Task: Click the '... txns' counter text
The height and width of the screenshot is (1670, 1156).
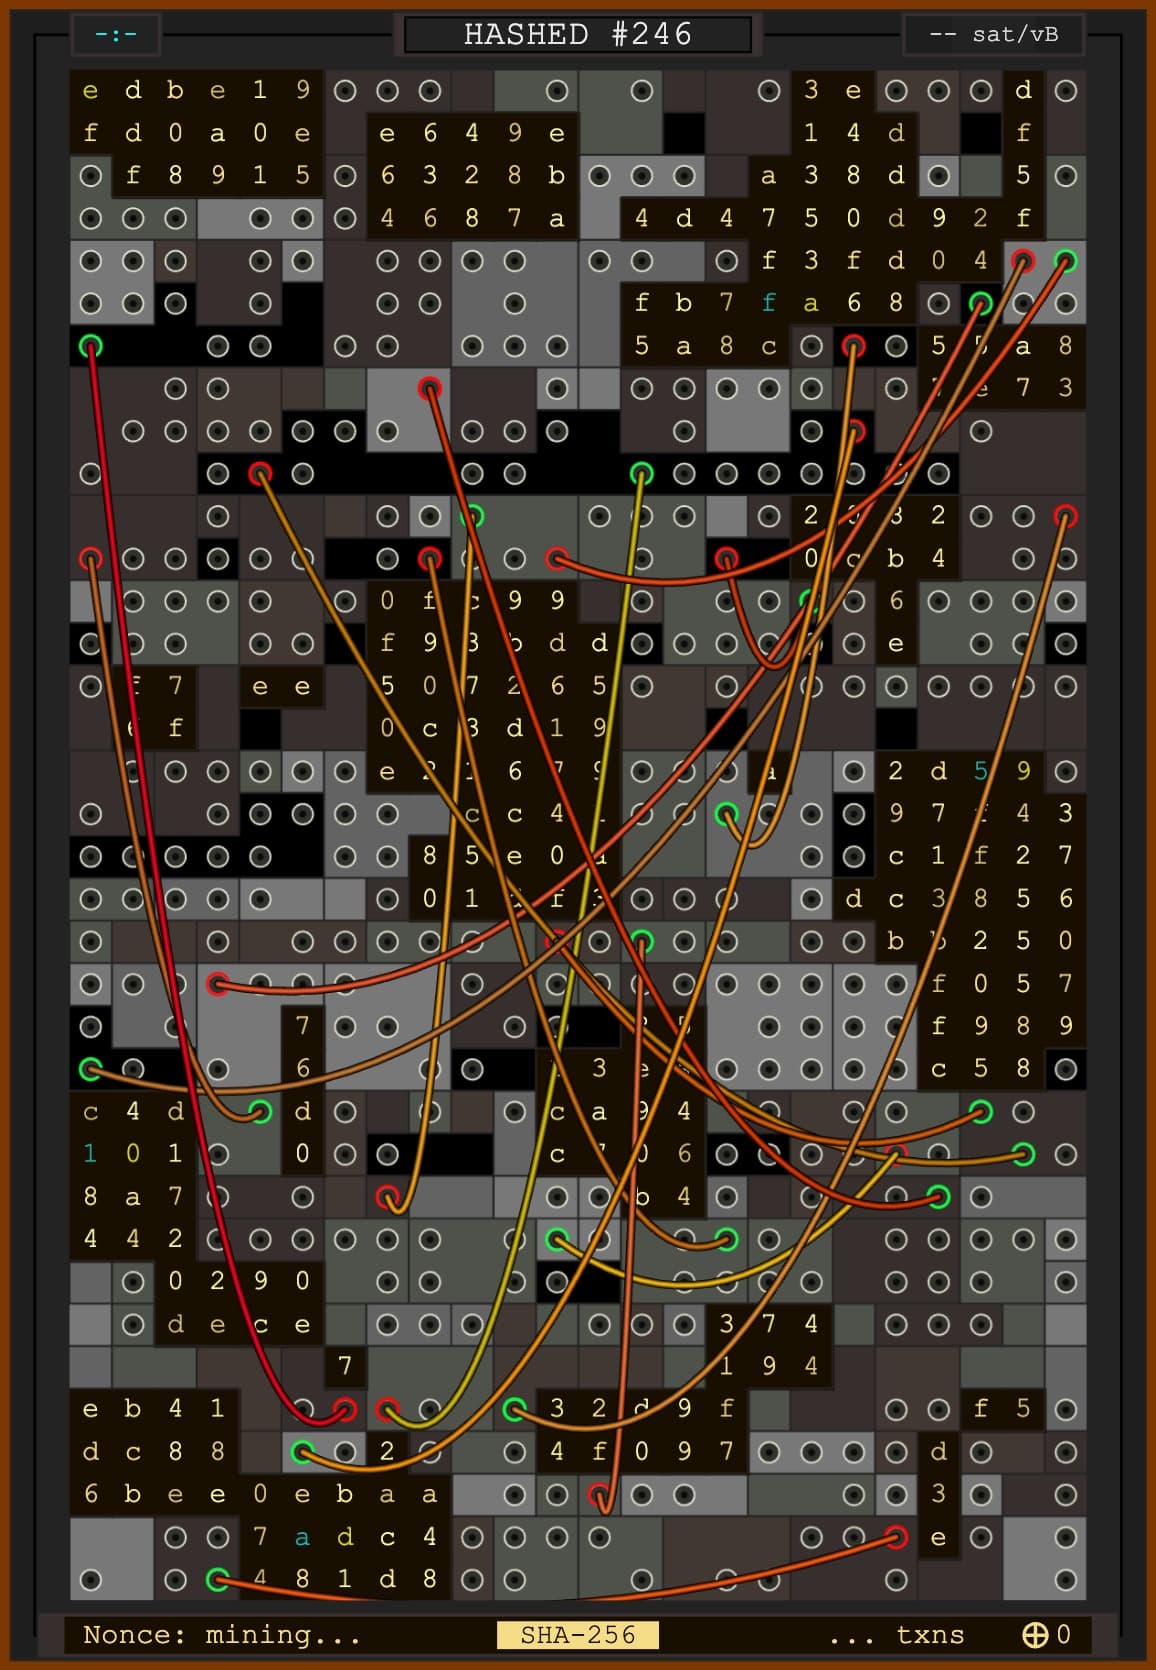Action: coord(896,1635)
